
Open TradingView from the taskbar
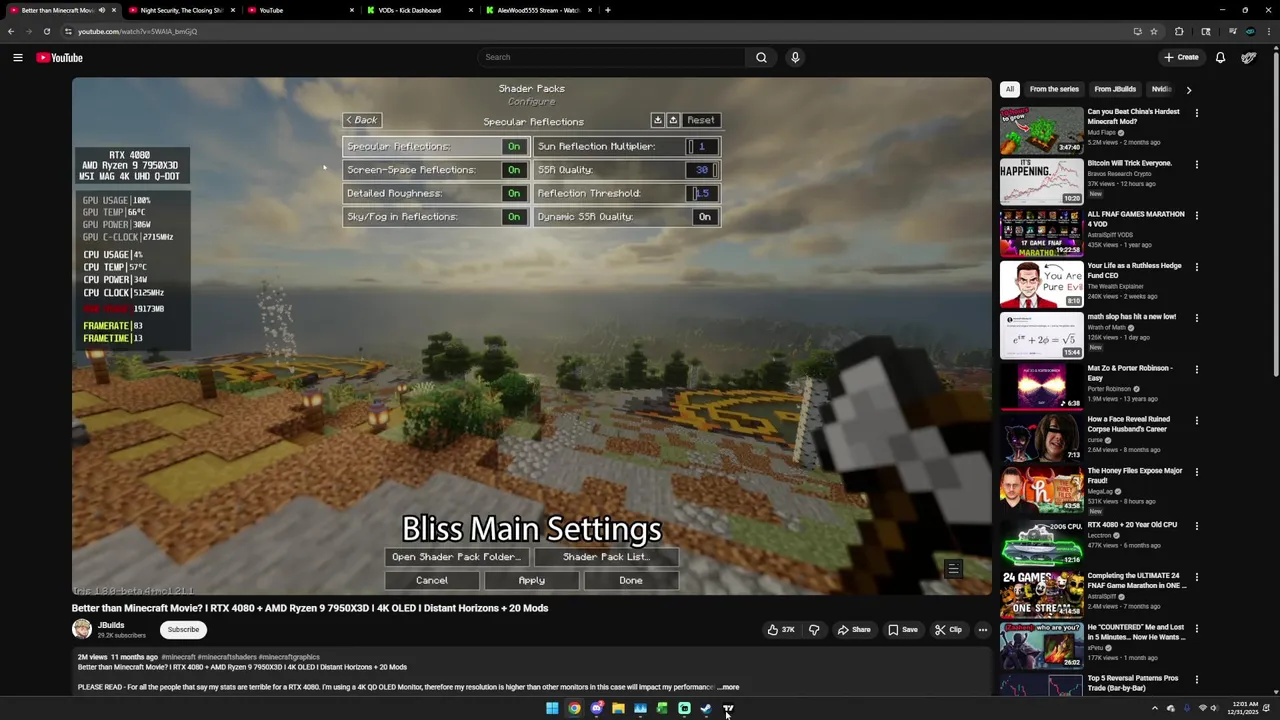point(728,709)
